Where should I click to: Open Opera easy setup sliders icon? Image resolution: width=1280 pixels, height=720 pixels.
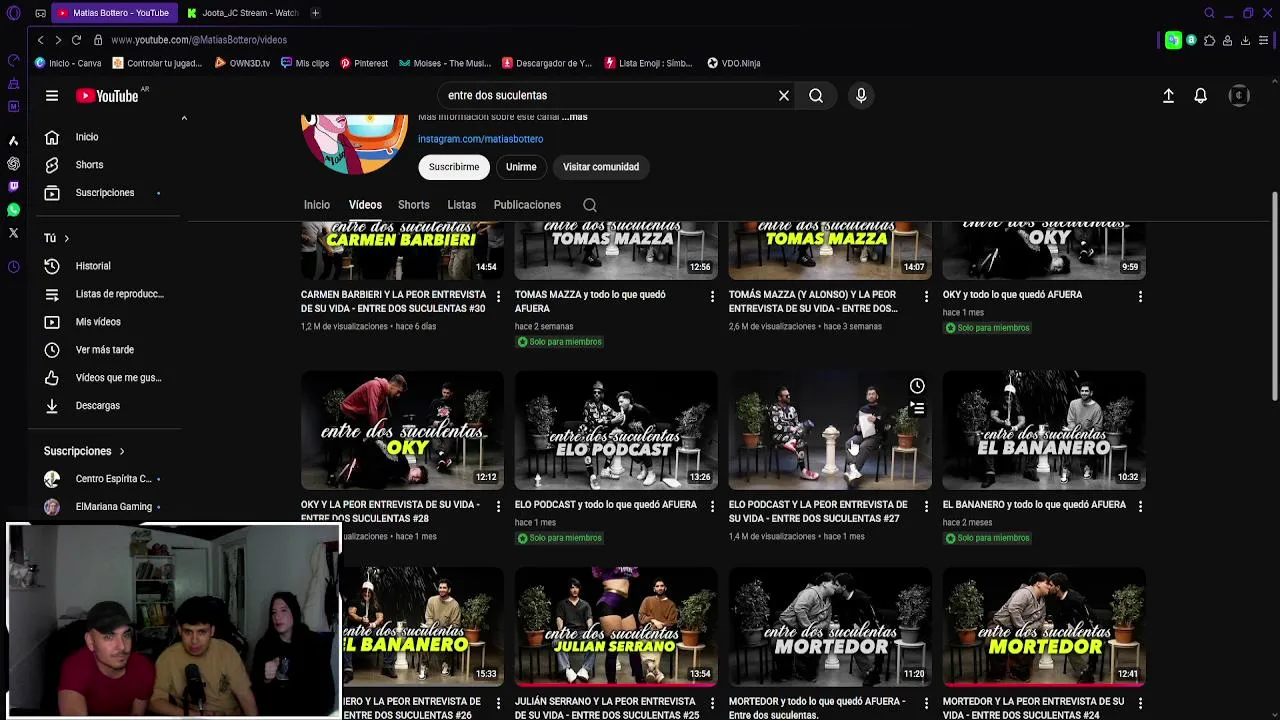[x=1263, y=40]
